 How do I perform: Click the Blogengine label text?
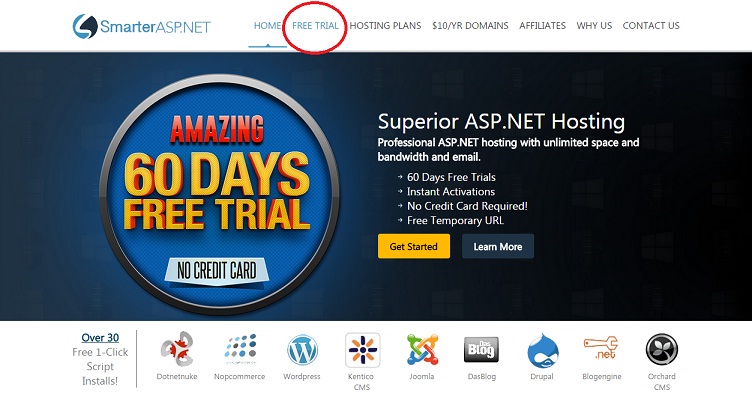pos(601,376)
